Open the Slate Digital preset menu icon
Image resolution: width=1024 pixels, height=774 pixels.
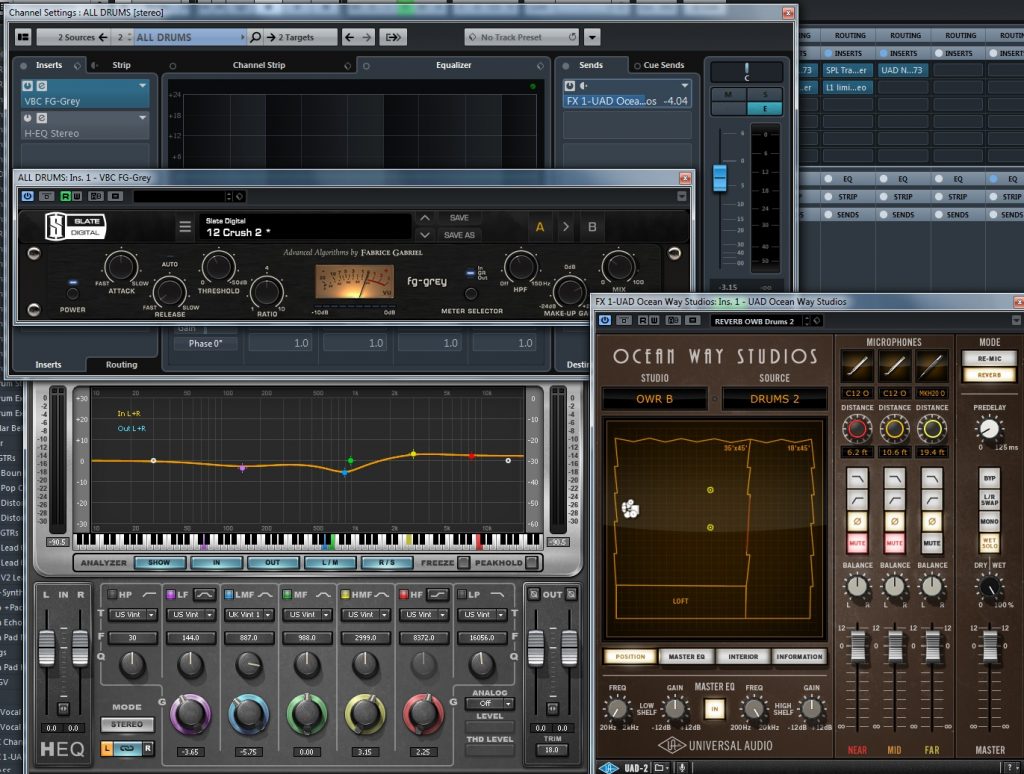pos(185,227)
